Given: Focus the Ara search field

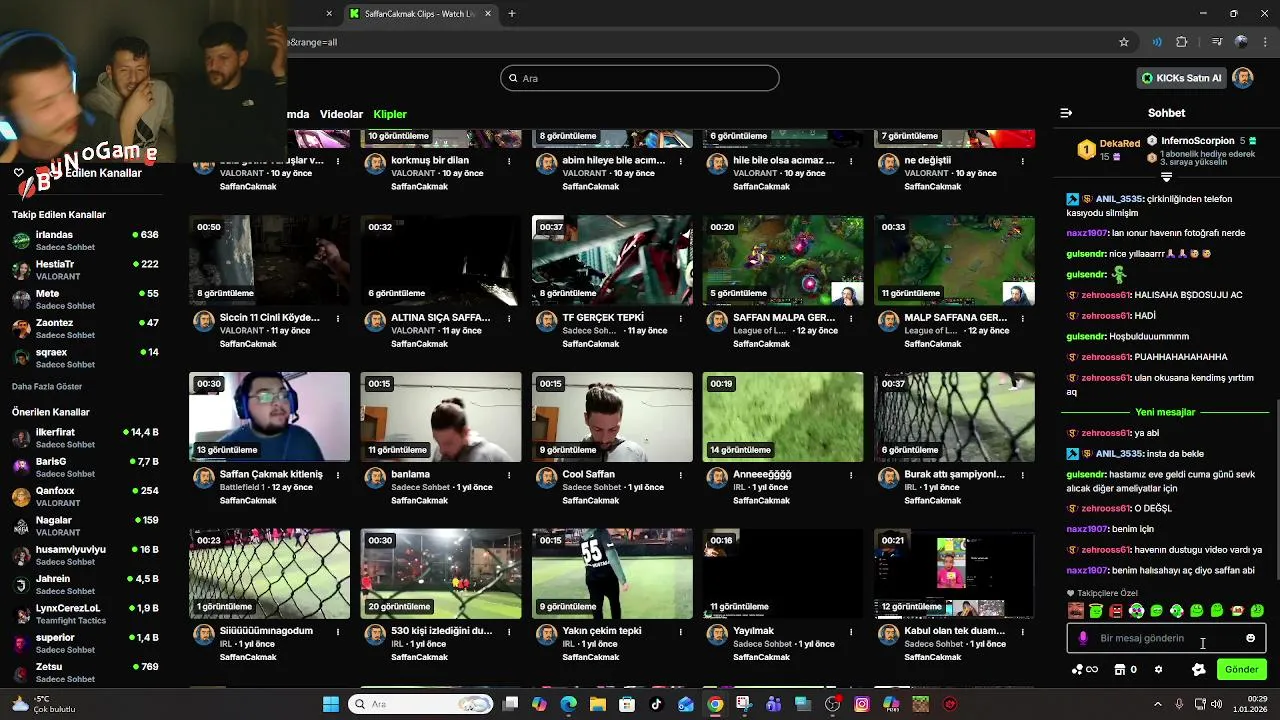Looking at the screenshot, I should (x=640, y=78).
